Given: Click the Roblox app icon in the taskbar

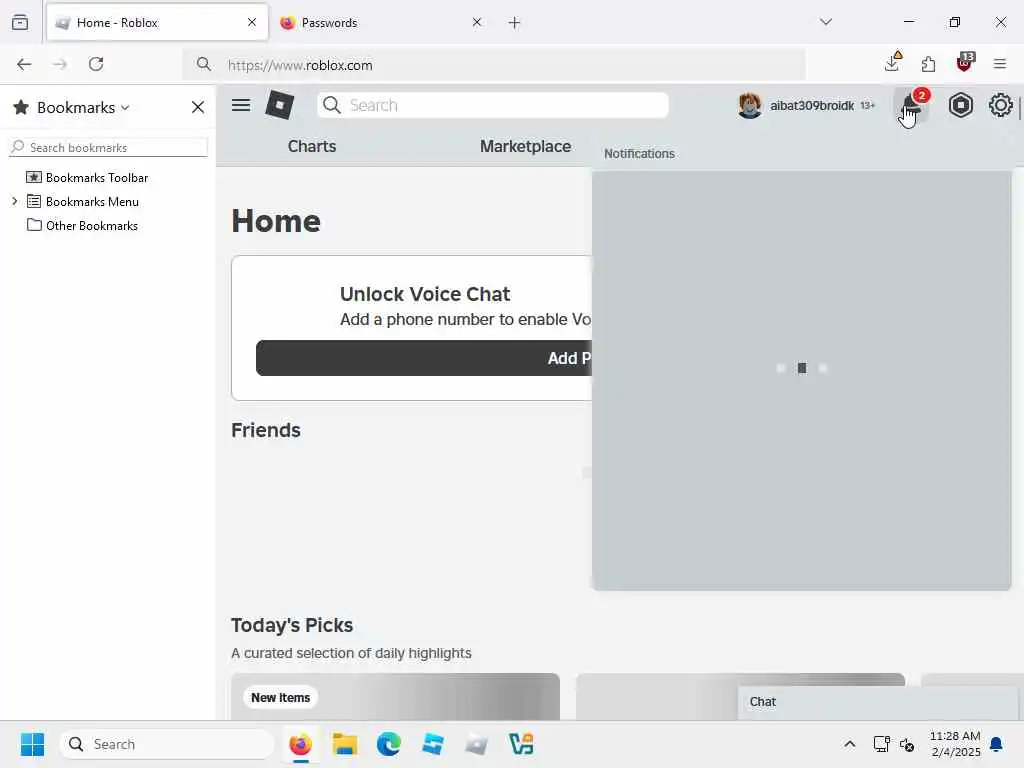Looking at the screenshot, I should (477, 744).
